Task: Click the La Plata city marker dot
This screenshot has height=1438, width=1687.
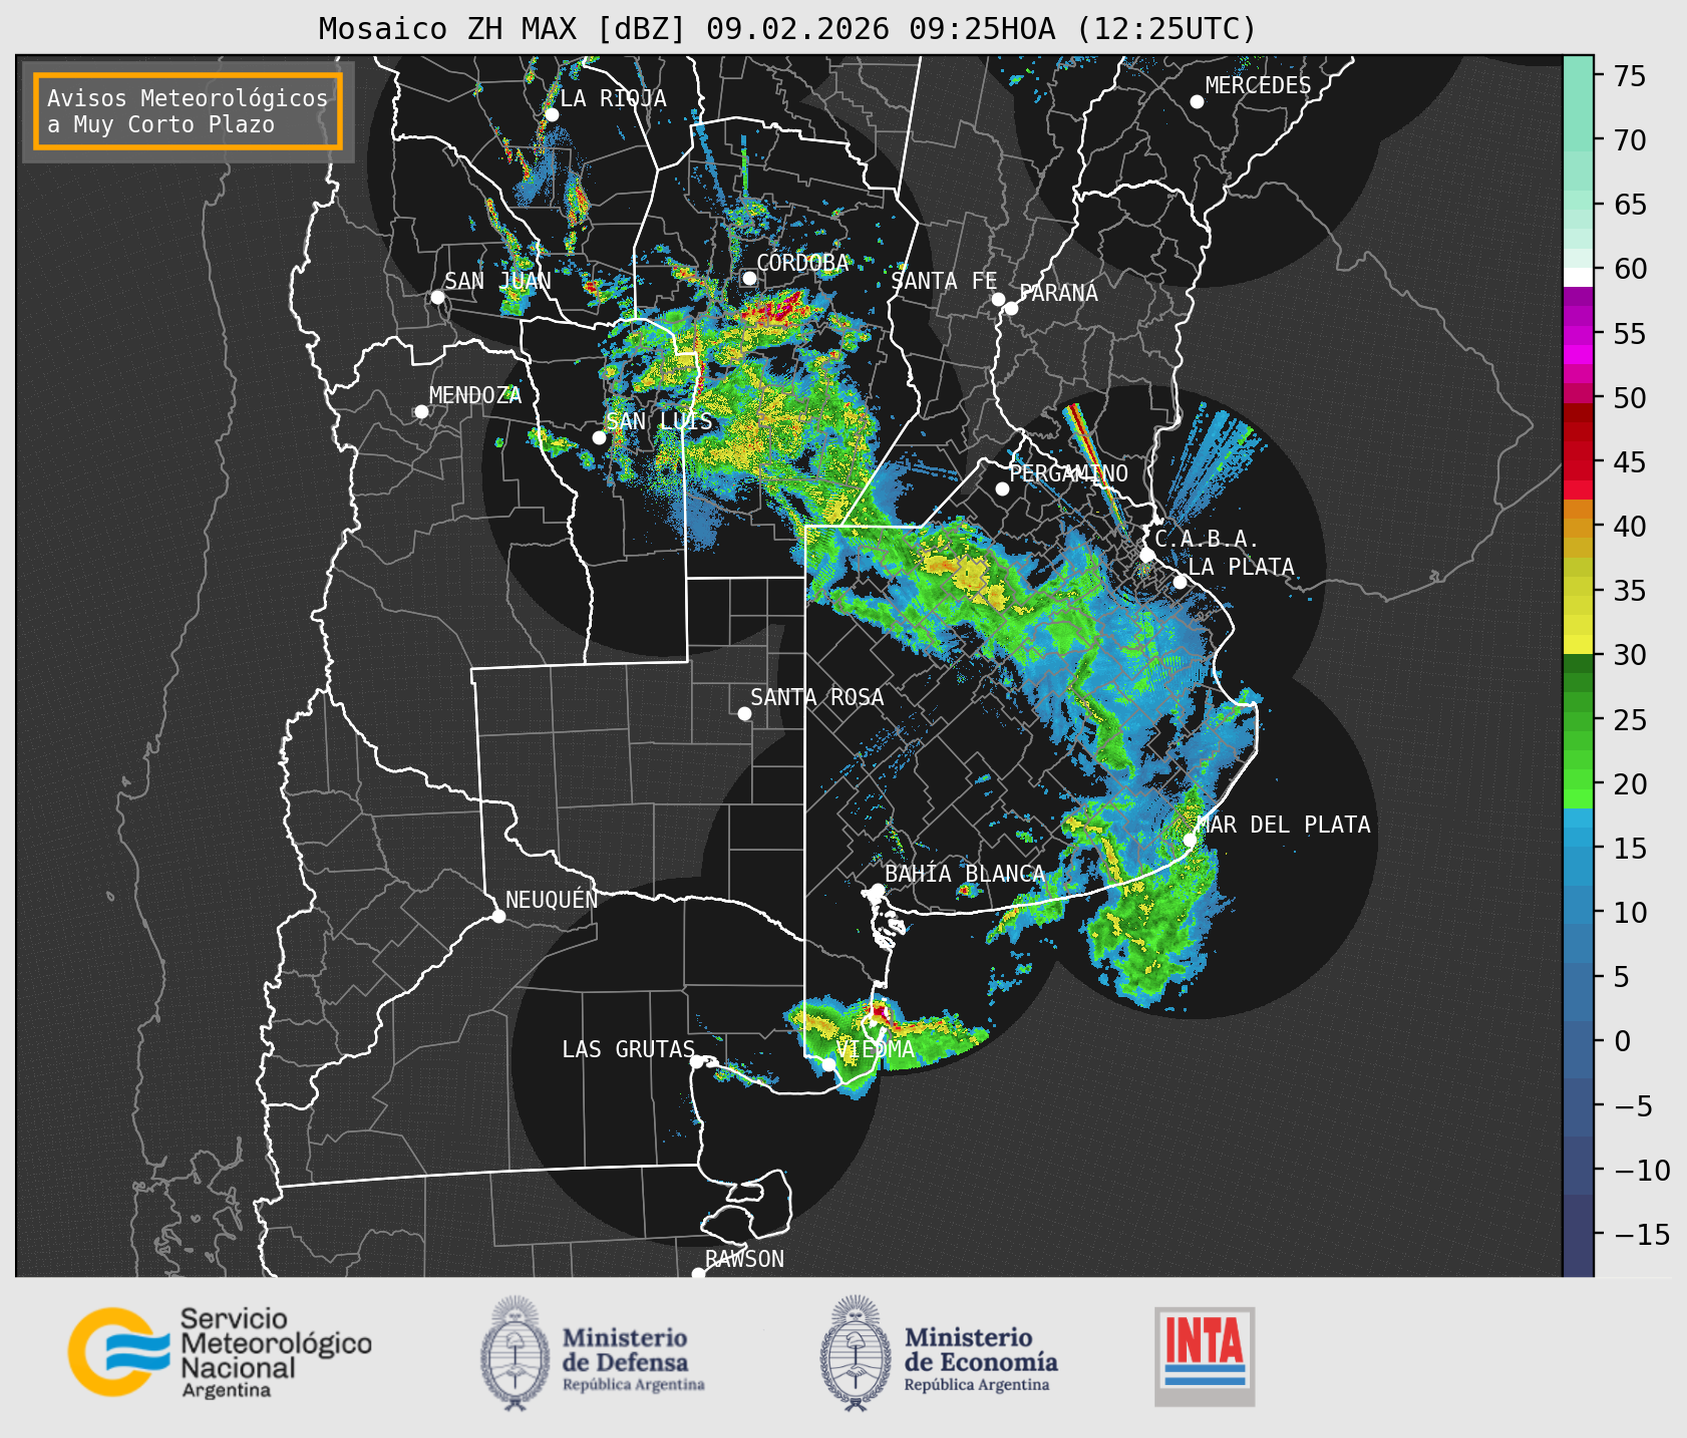Action: [x=1180, y=582]
